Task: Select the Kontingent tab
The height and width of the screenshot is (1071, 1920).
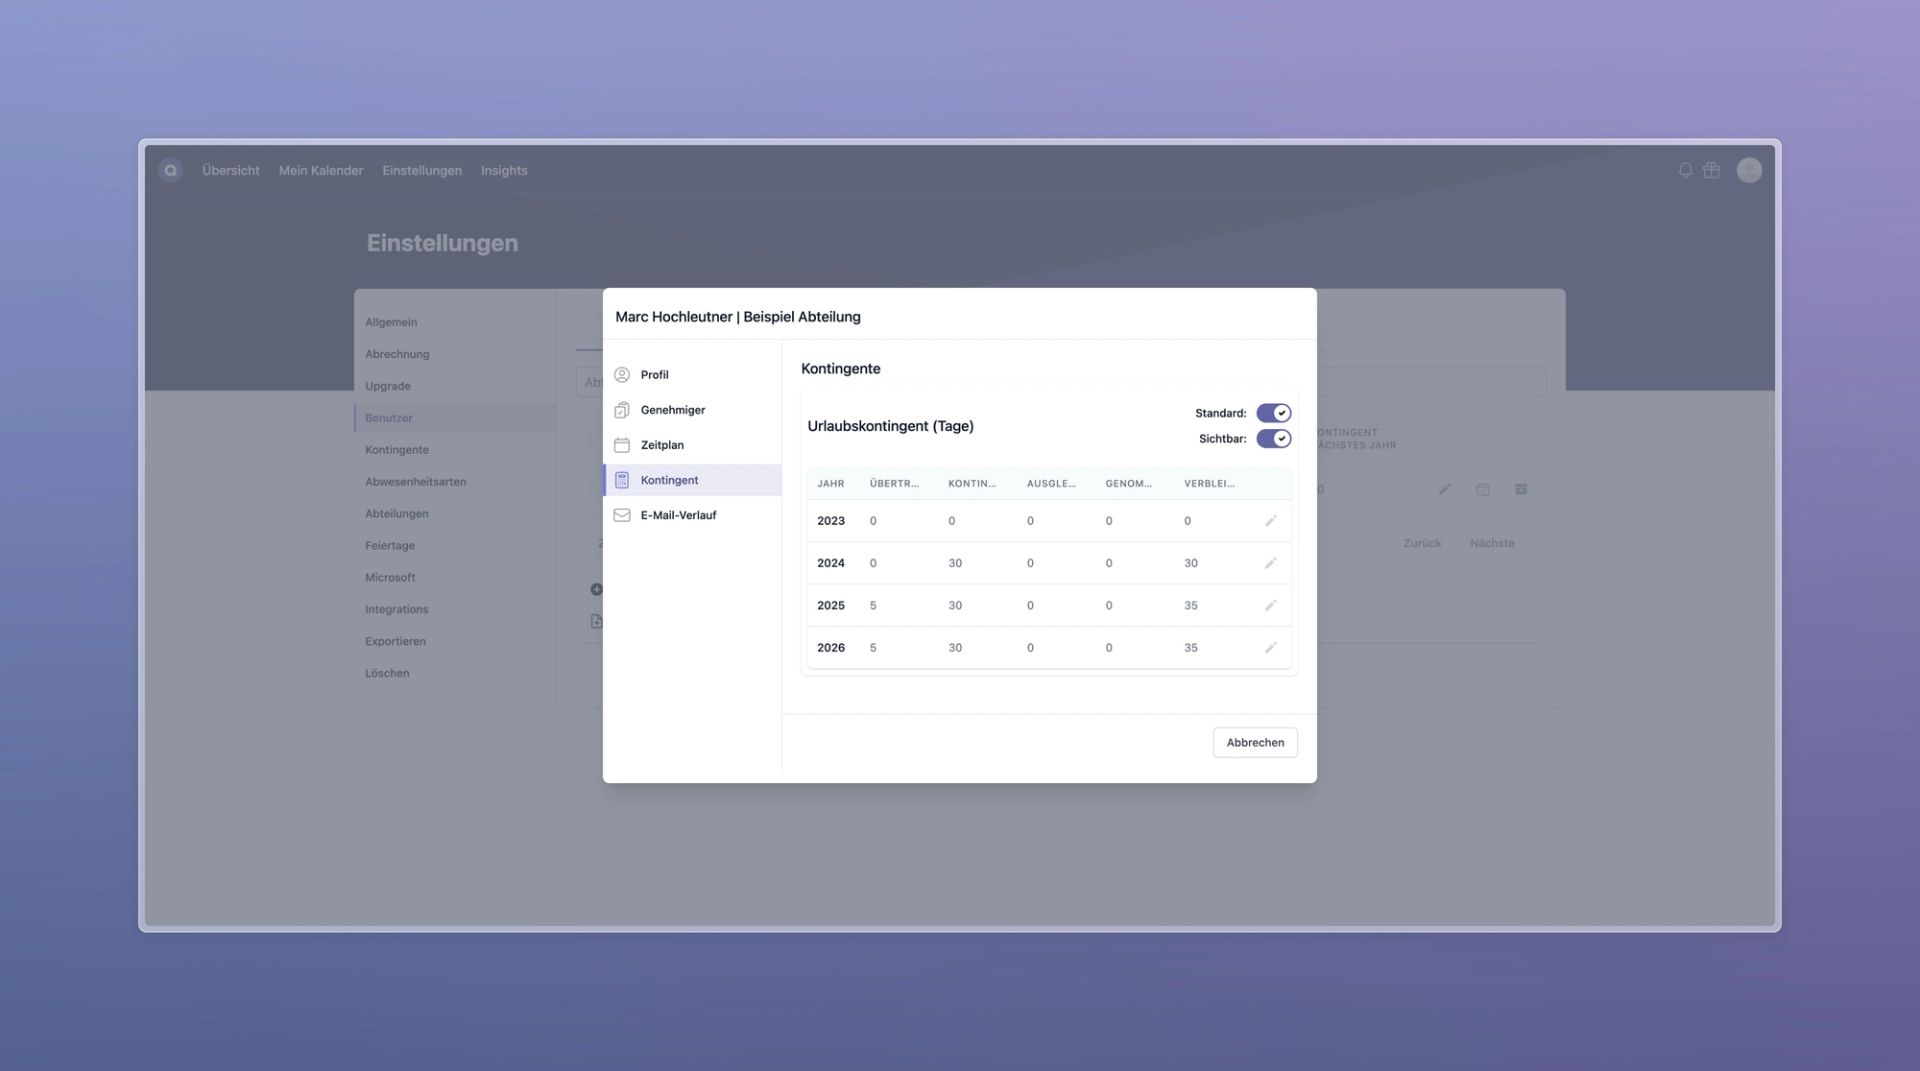Action: (692, 480)
